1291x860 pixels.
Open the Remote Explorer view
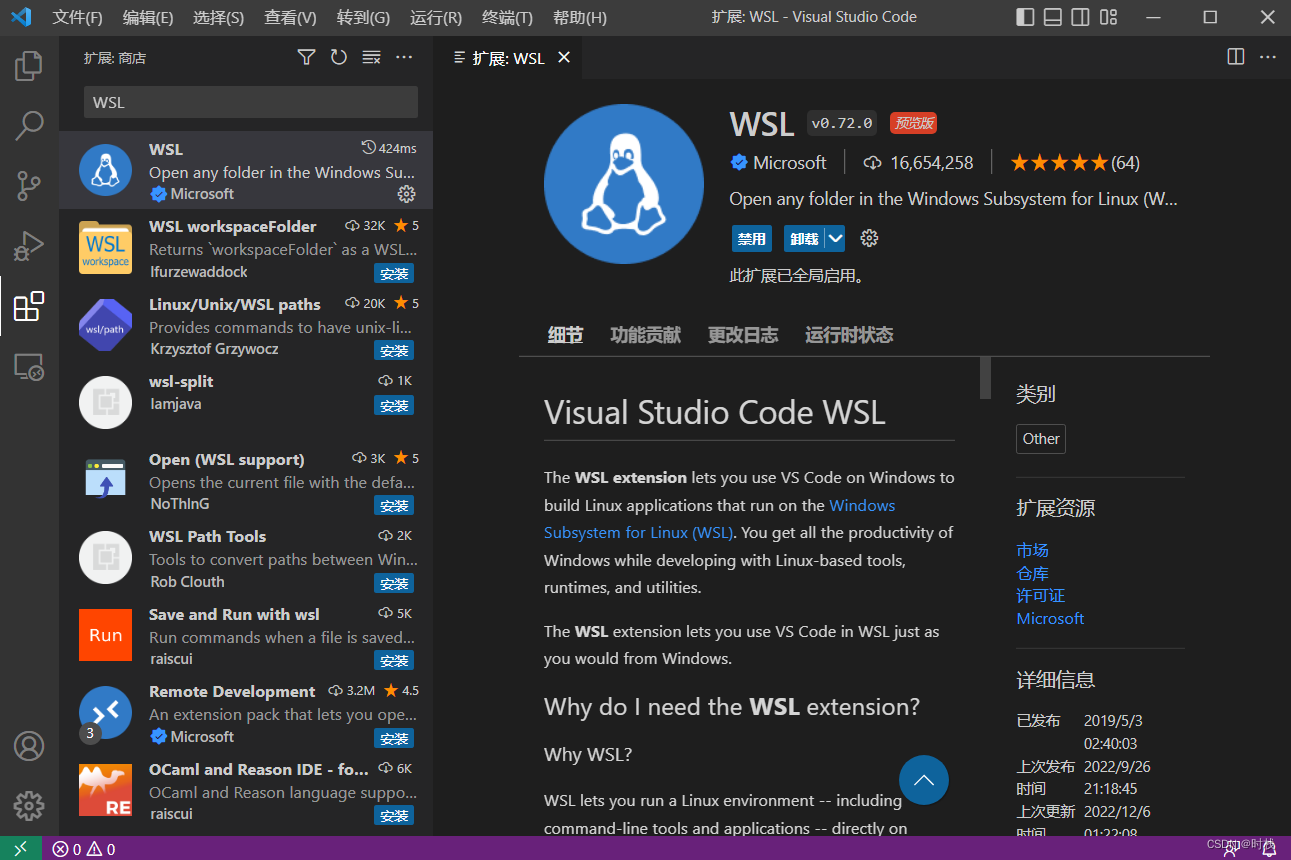coord(29,366)
